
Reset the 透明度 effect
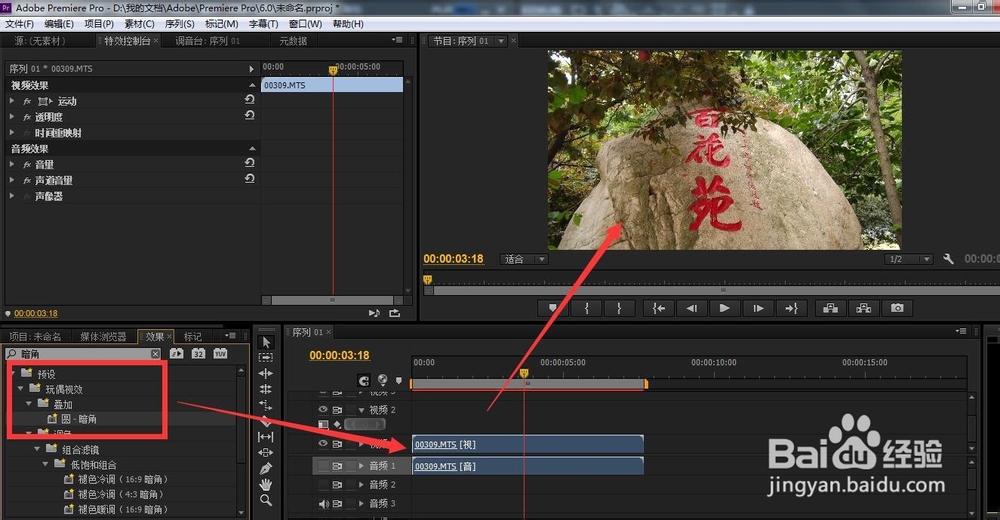coord(249,115)
